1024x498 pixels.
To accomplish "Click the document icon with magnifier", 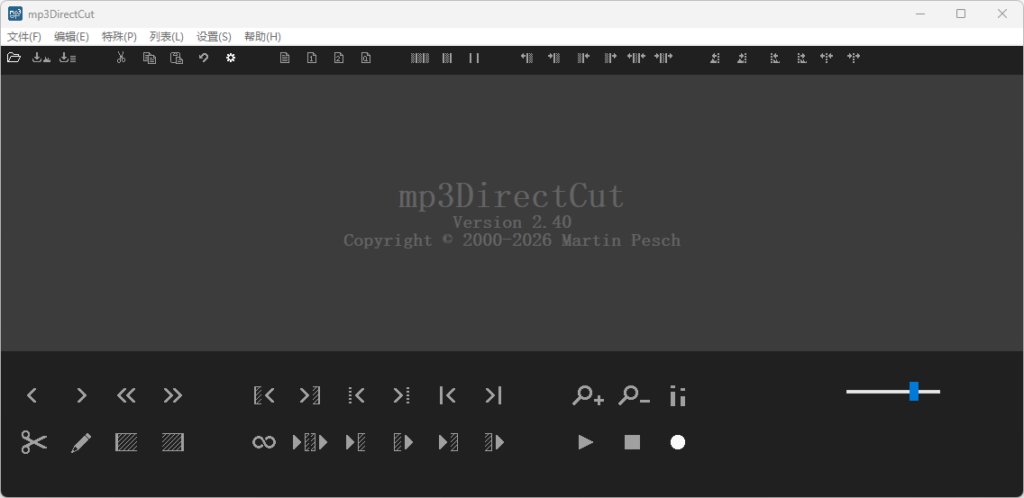I will [x=366, y=58].
